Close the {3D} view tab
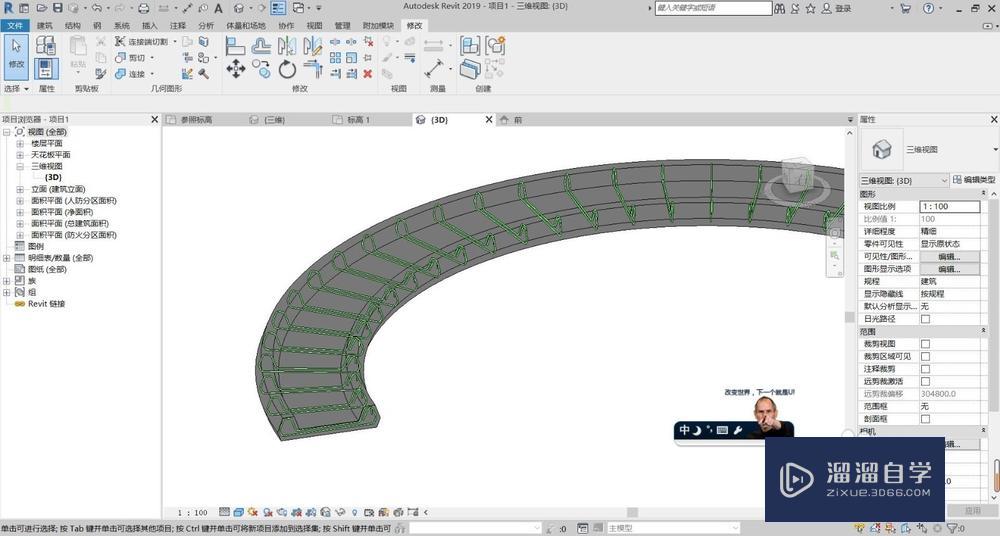The width and height of the screenshot is (1000, 536). 489,119
